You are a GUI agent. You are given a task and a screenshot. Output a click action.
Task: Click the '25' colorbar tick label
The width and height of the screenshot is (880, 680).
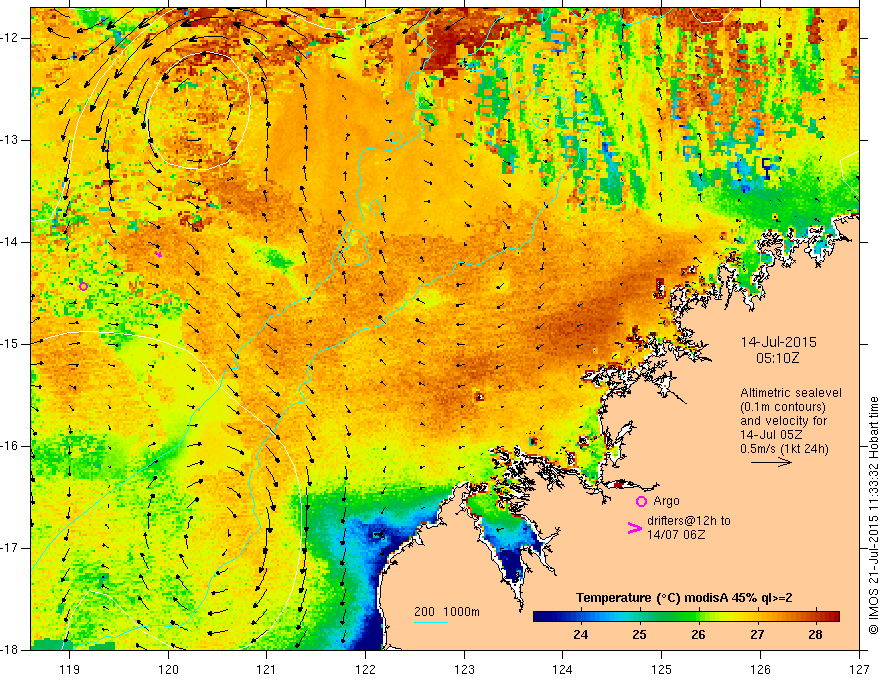pyautogui.click(x=639, y=635)
